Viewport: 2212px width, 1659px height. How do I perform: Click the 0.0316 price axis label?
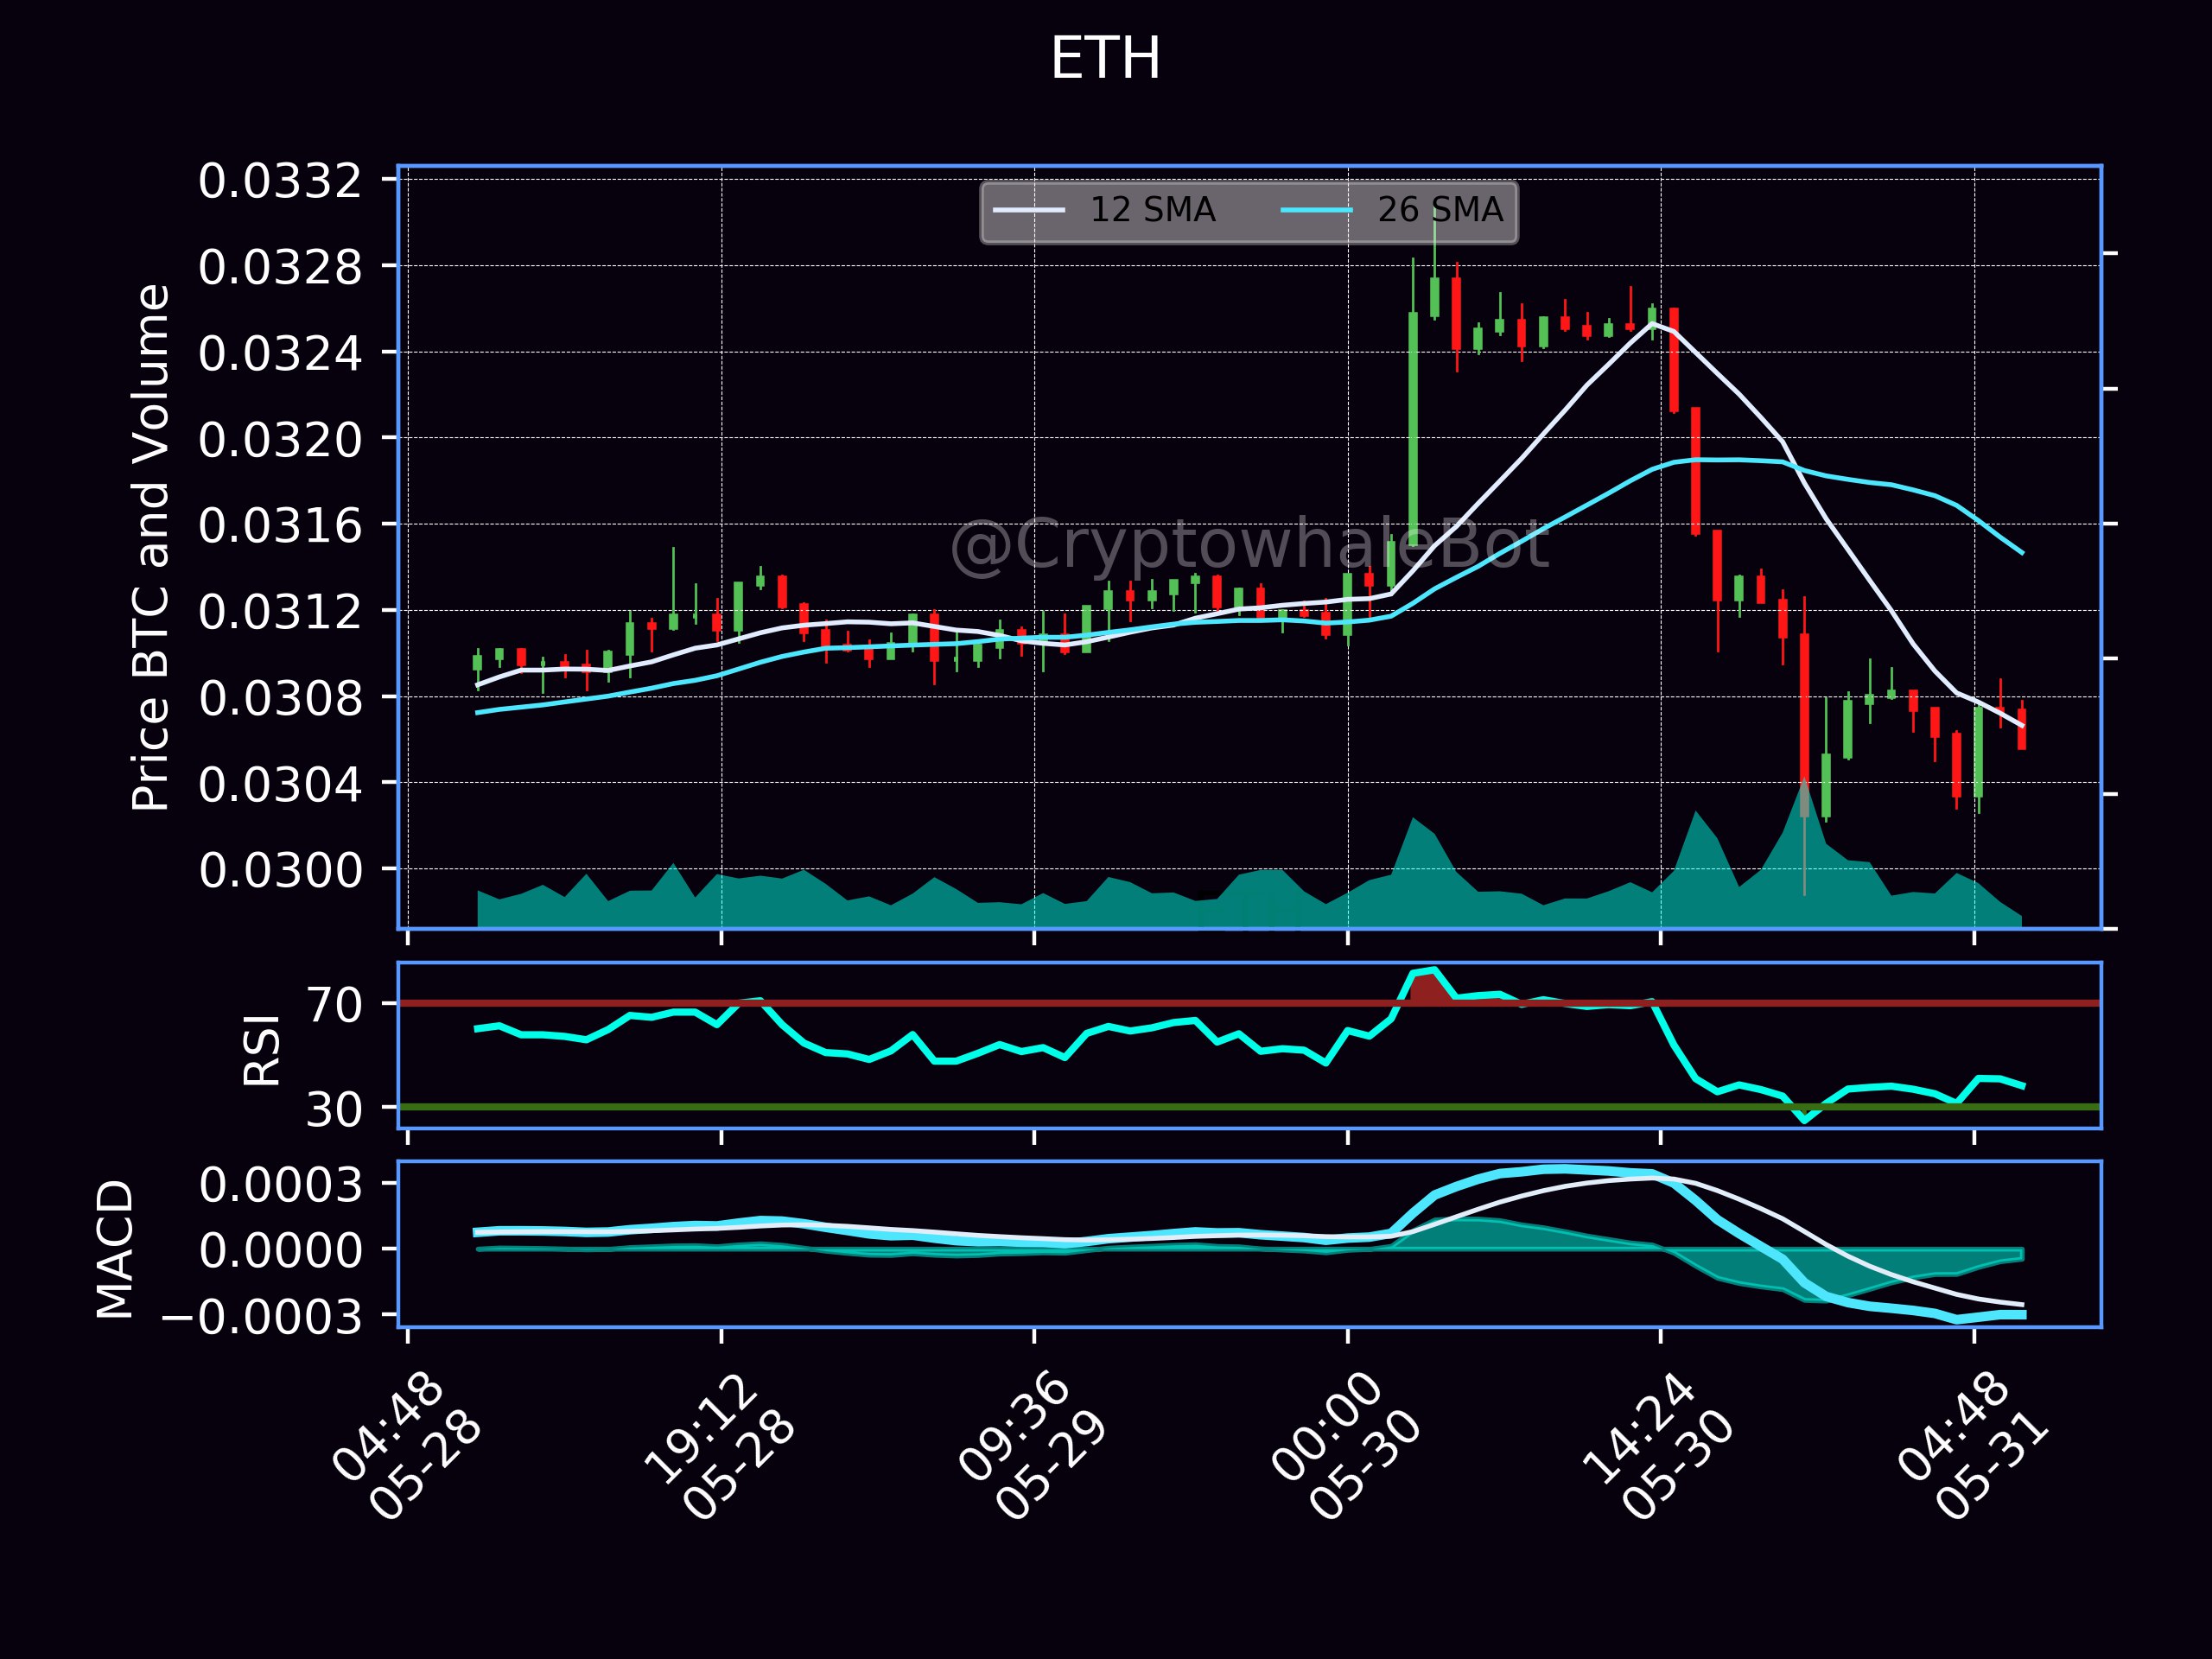click(x=280, y=526)
